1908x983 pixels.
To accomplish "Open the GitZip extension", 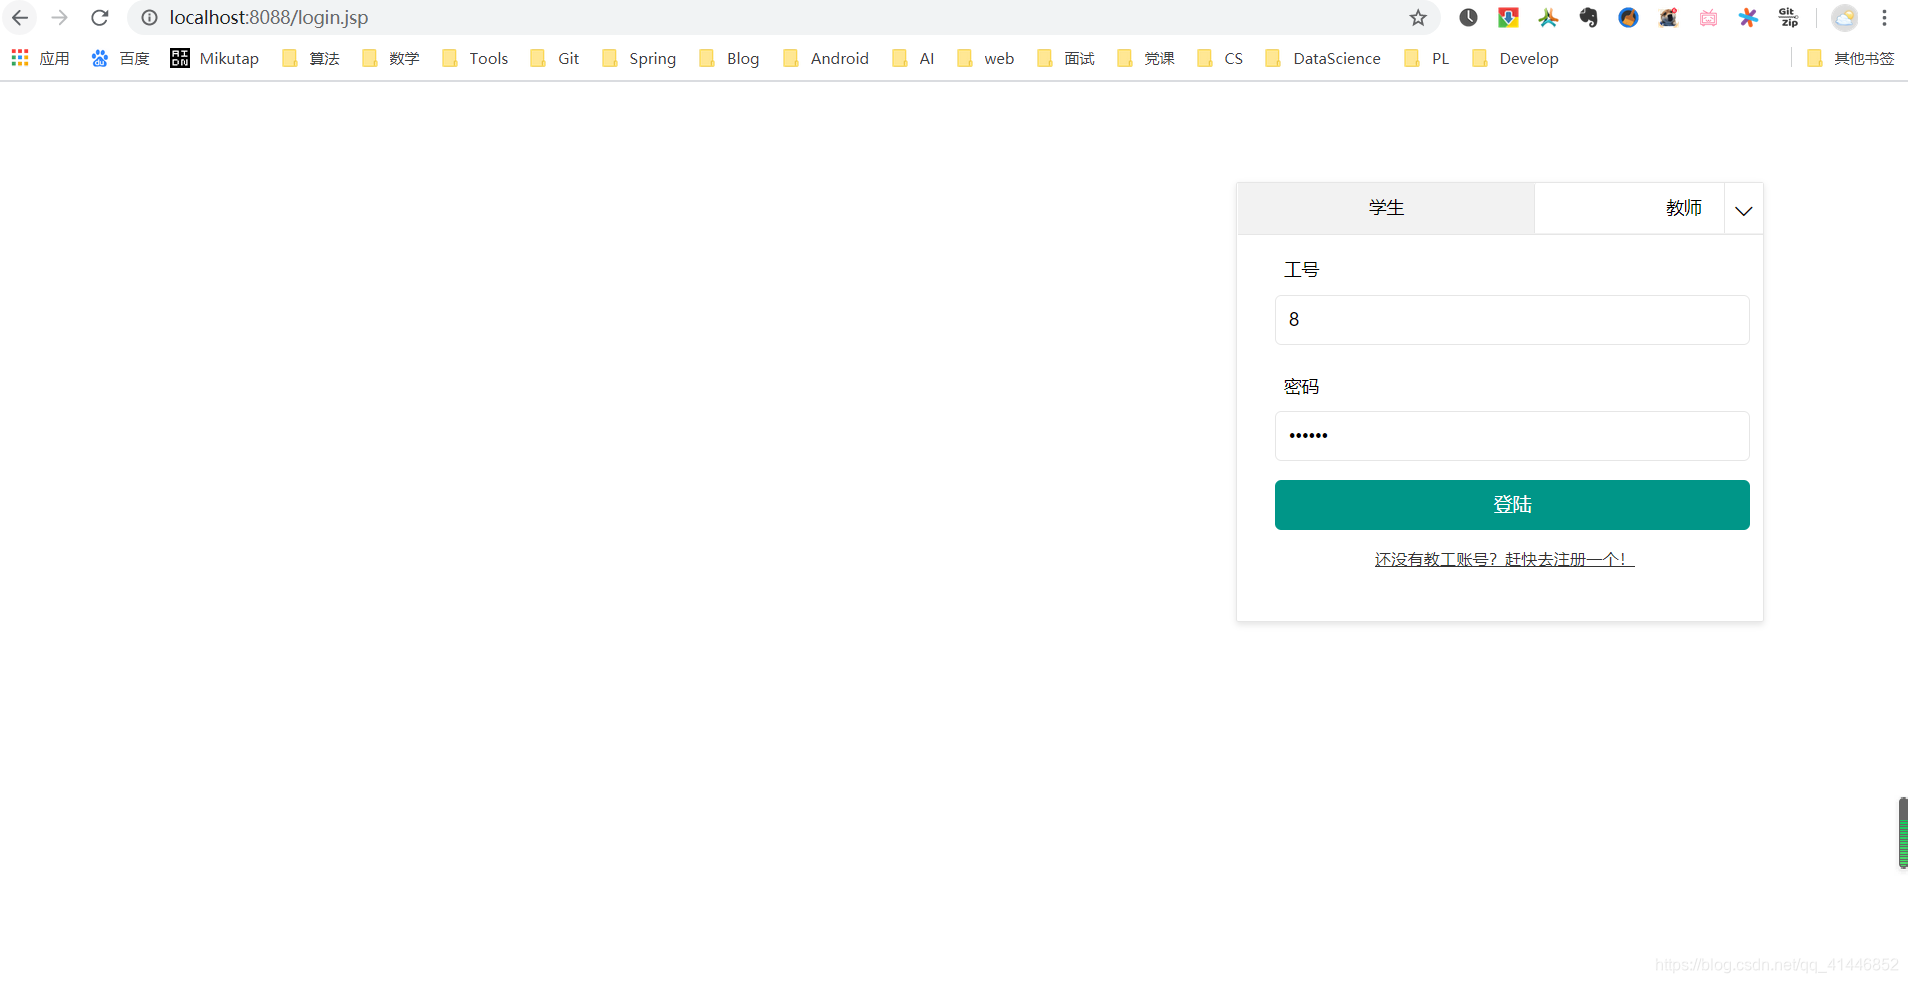I will [x=1788, y=17].
